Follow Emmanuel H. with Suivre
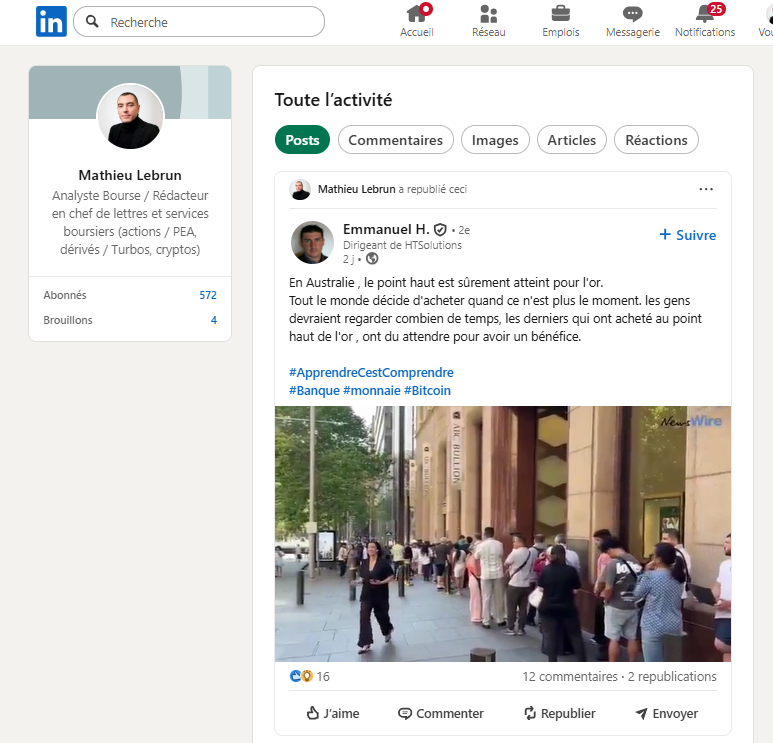This screenshot has width=773, height=743. [688, 235]
